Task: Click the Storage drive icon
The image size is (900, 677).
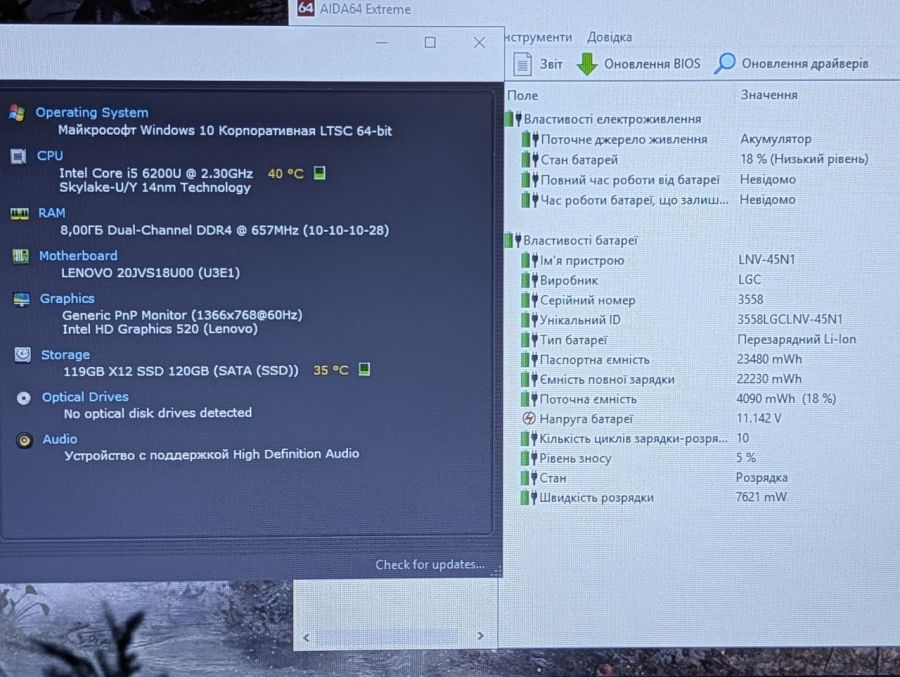Action: tap(22, 355)
